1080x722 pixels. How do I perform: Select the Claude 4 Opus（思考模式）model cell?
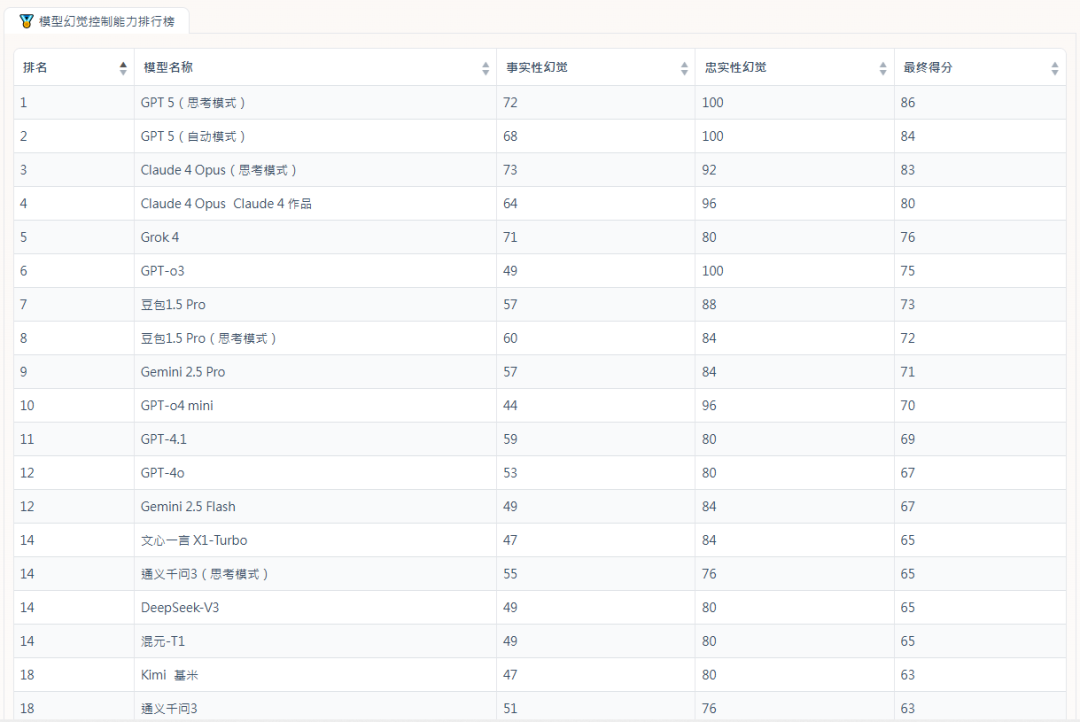coord(220,170)
